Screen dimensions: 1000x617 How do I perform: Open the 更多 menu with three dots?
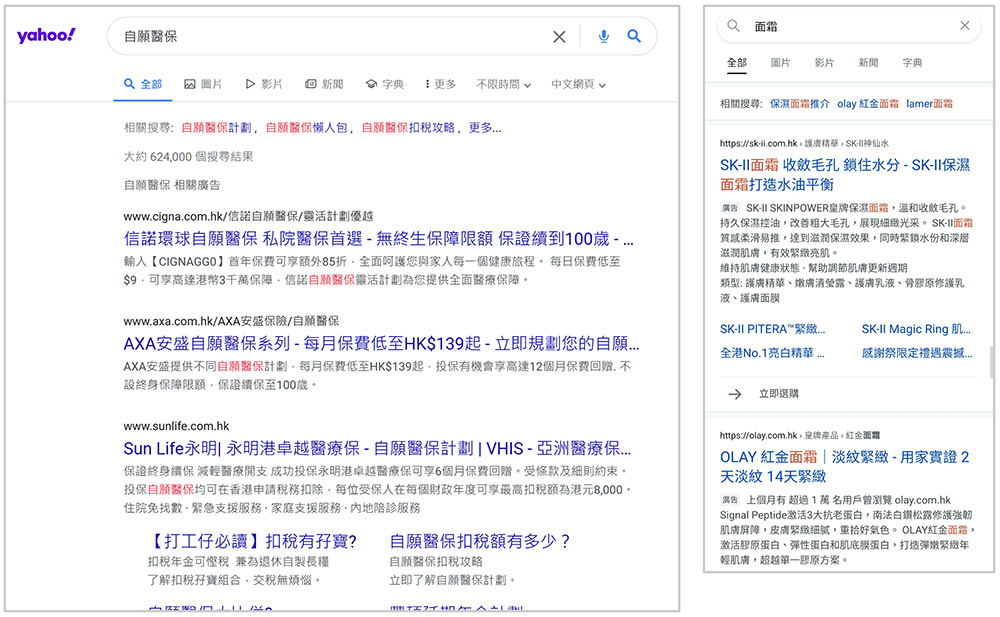(440, 84)
